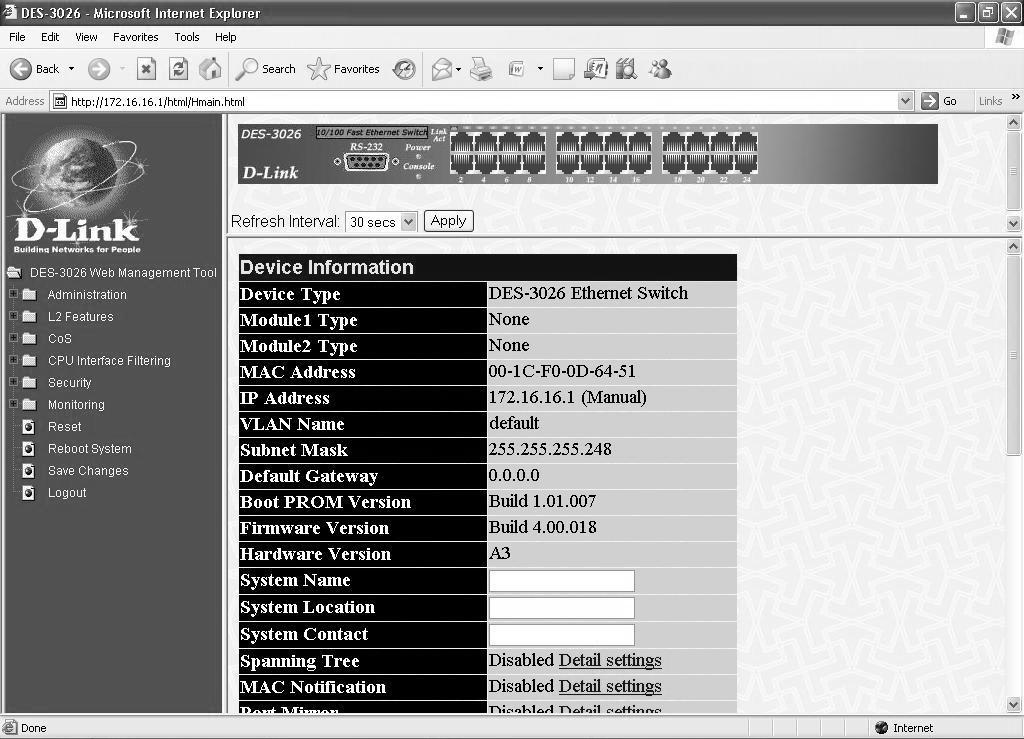This screenshot has height=739, width=1024.
Task: Open the History toolbar icon
Action: [404, 69]
